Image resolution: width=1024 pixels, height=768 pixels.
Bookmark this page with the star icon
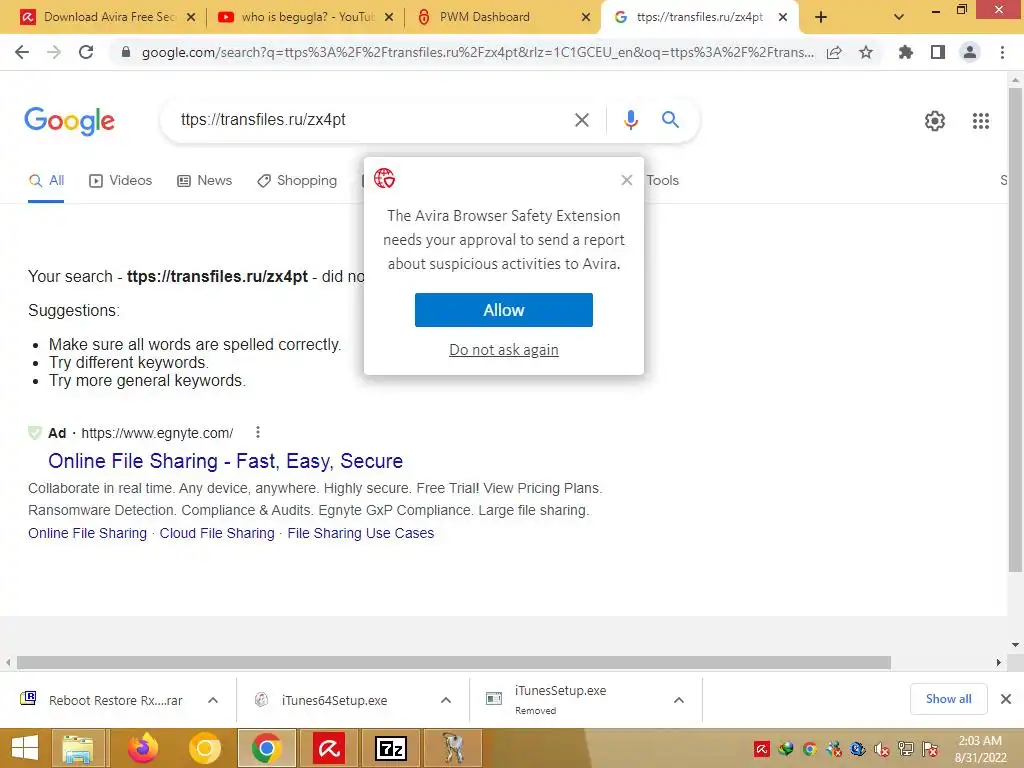point(866,52)
